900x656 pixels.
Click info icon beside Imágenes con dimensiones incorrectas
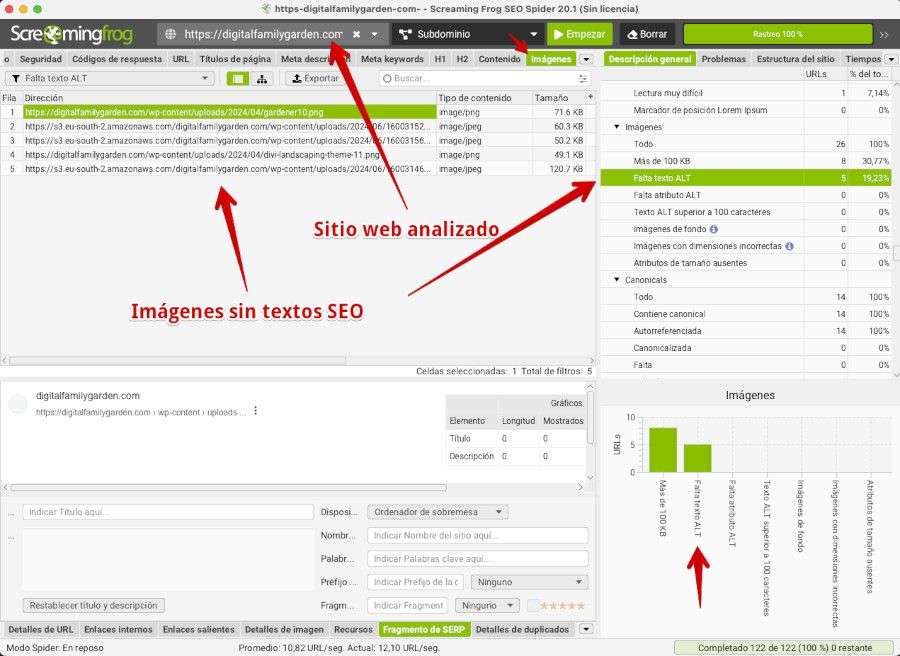tap(789, 246)
